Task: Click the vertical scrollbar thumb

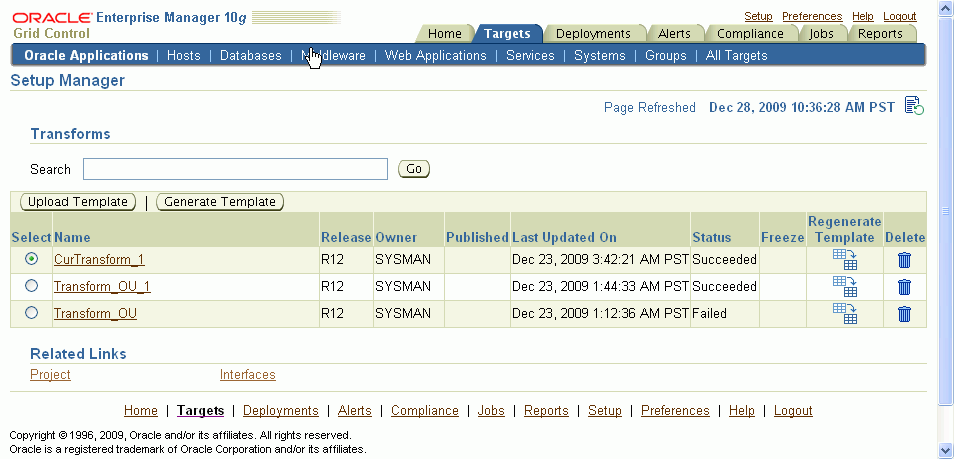Action: (x=945, y=210)
